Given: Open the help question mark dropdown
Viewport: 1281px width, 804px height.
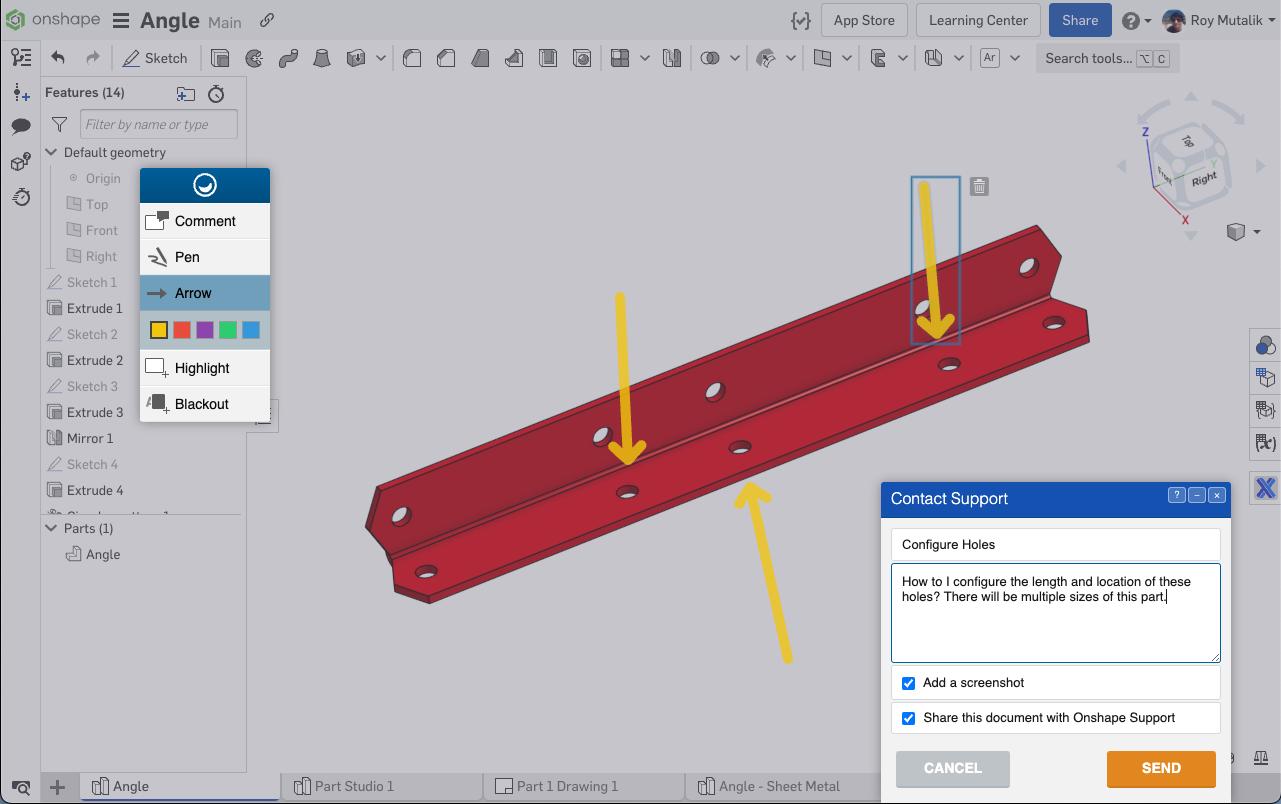Looking at the screenshot, I should pos(1135,21).
